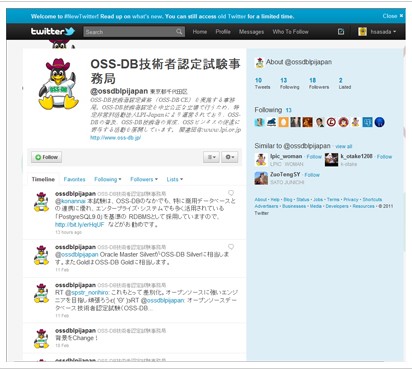The image size is (412, 369).
Task: Open the penguin avatar in Following list
Action: tap(355, 122)
